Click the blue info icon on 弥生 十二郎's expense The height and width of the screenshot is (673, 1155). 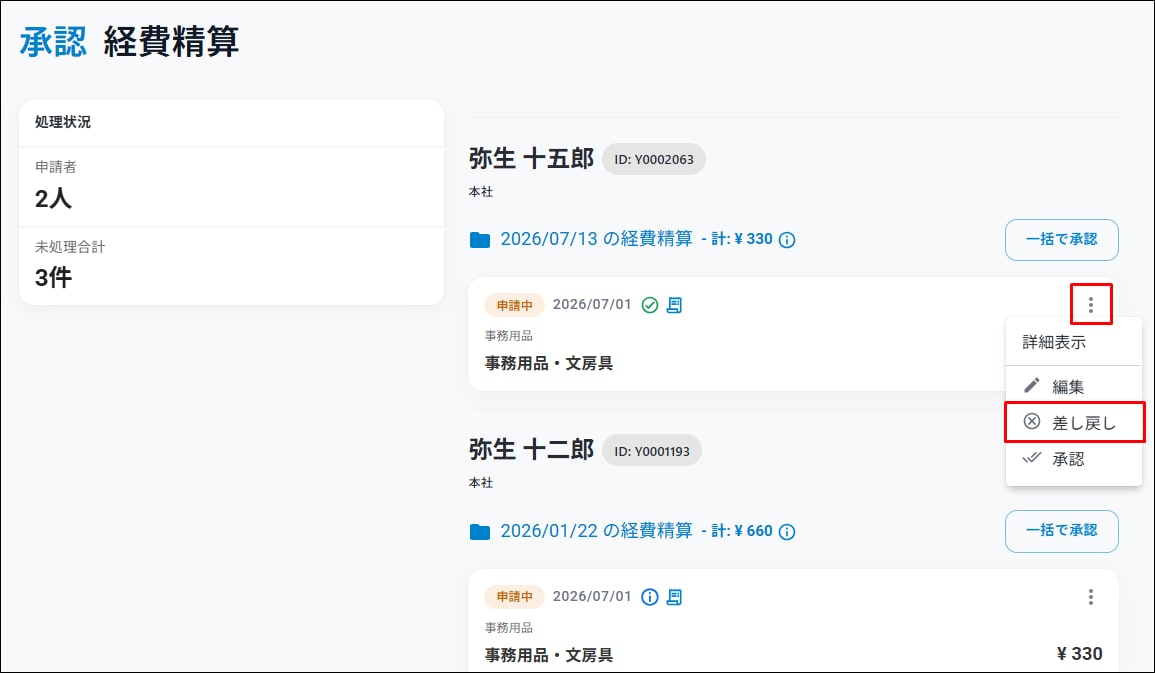(650, 597)
